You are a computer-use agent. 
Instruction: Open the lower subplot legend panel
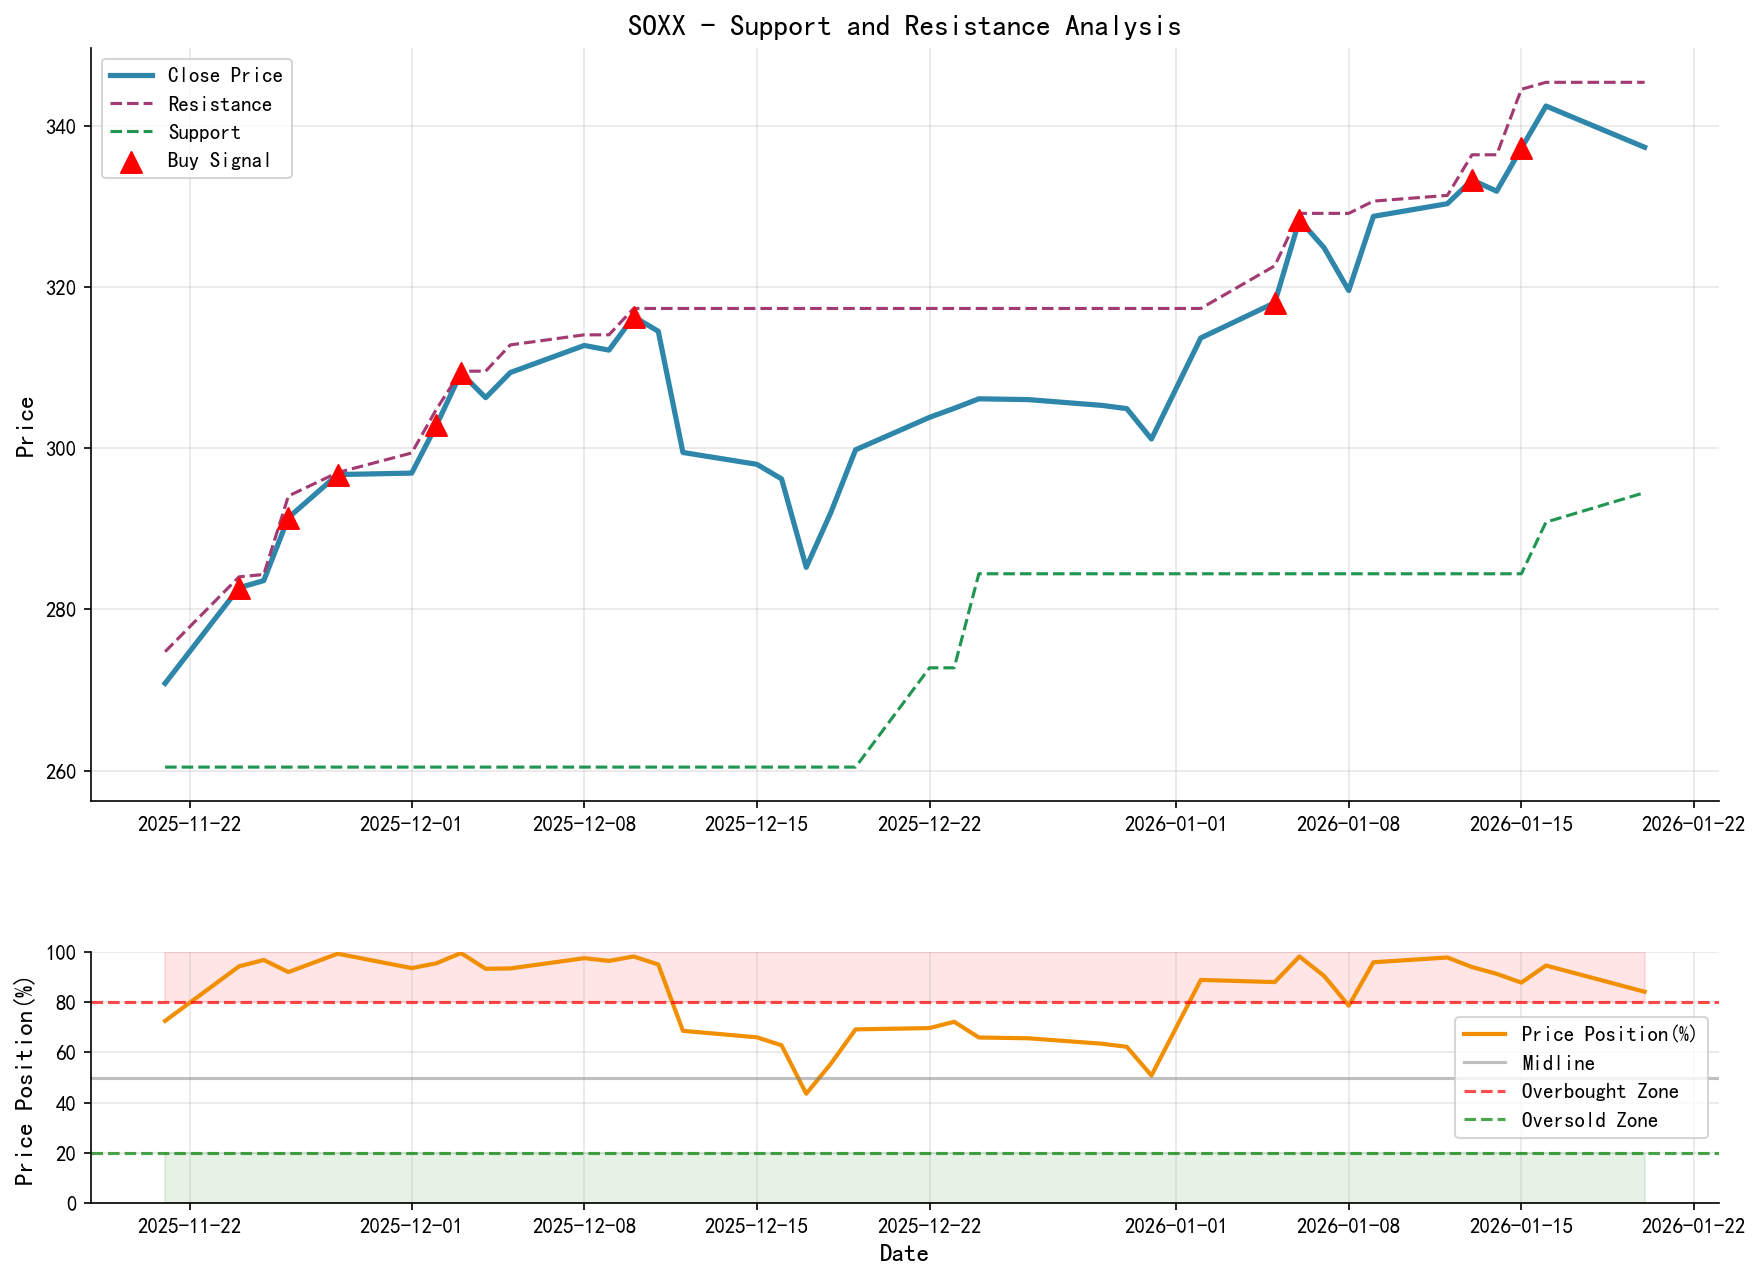(1580, 1078)
